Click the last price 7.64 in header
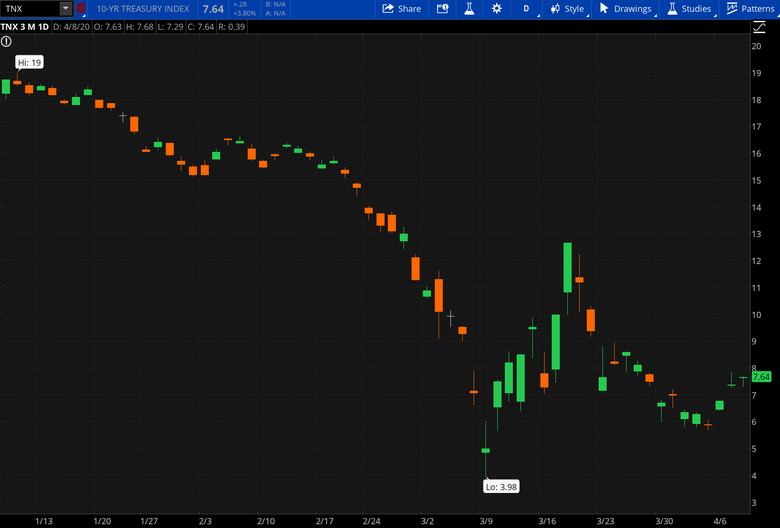Image resolution: width=780 pixels, height=528 pixels. [x=213, y=9]
